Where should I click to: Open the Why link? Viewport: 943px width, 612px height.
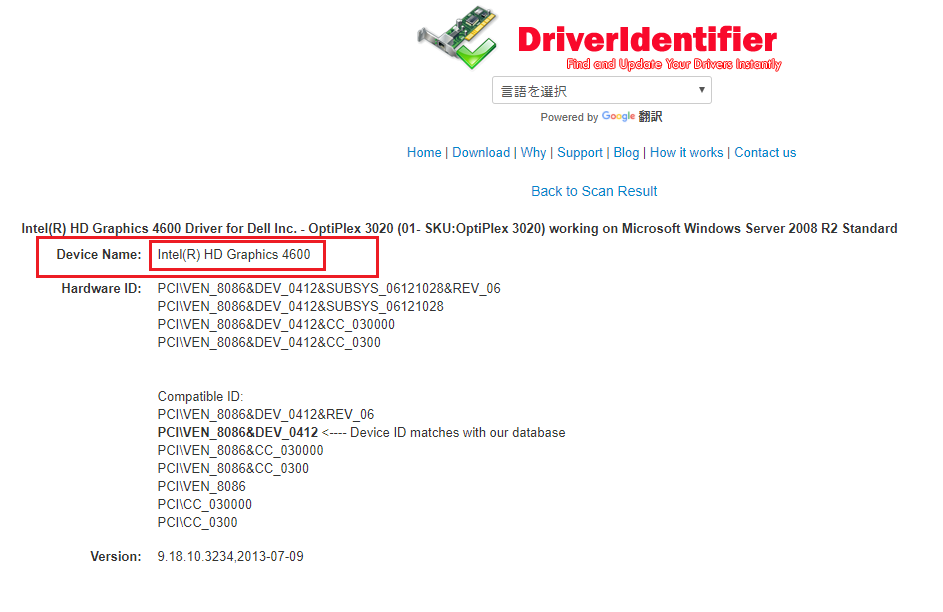pos(533,153)
